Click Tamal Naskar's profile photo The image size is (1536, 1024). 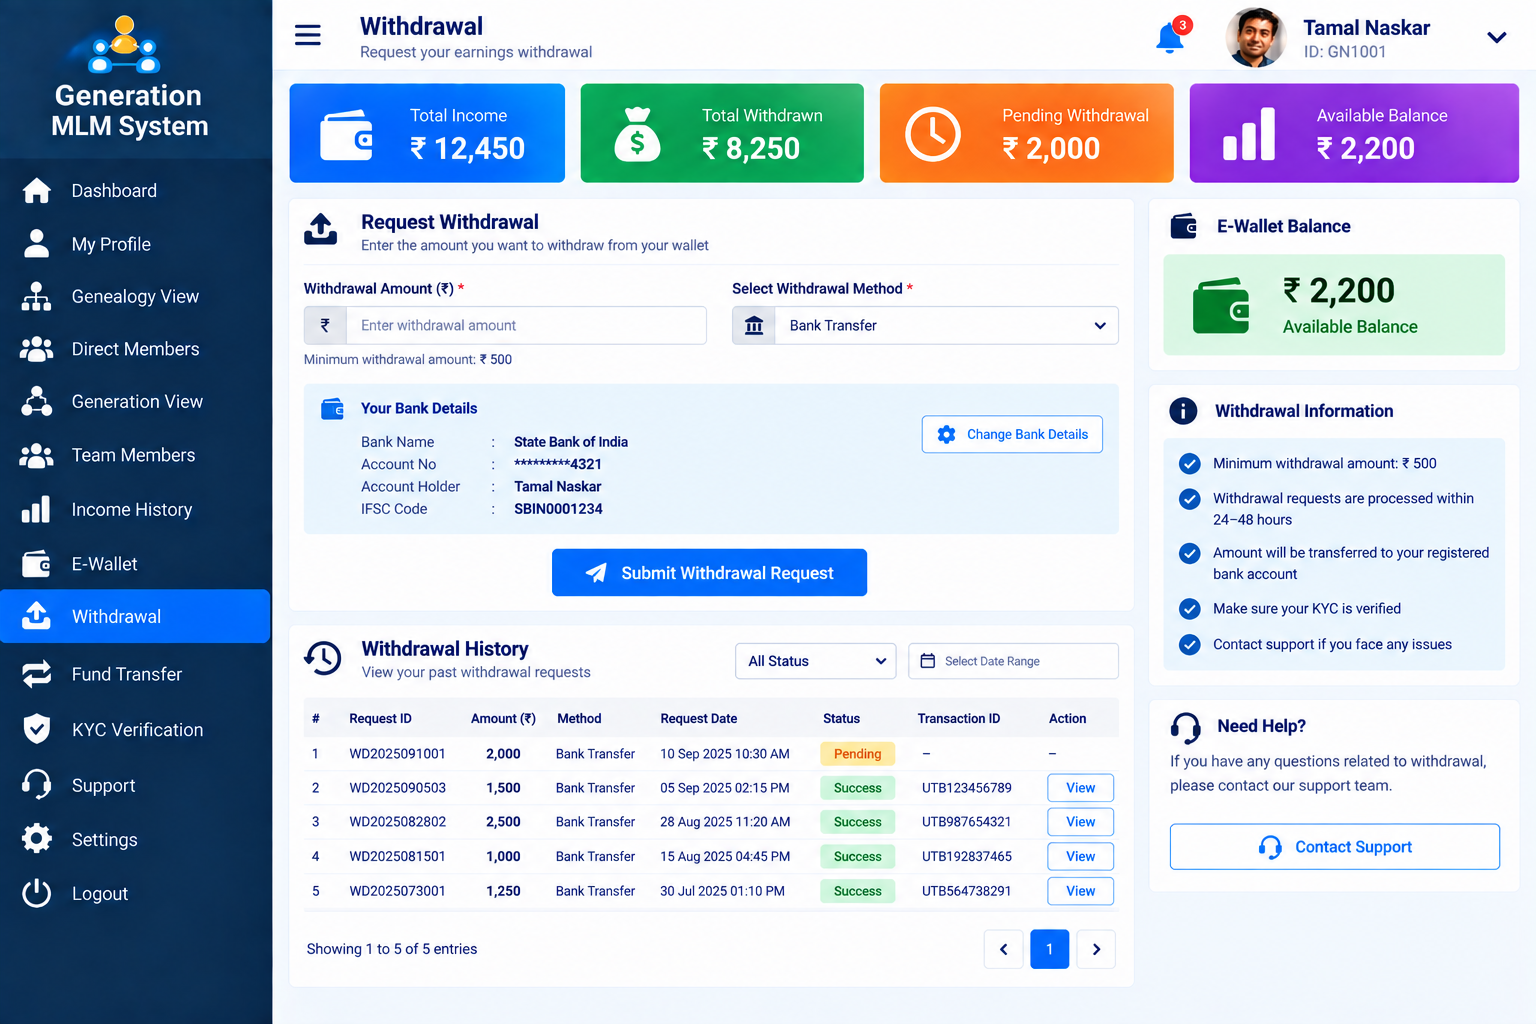(x=1256, y=38)
